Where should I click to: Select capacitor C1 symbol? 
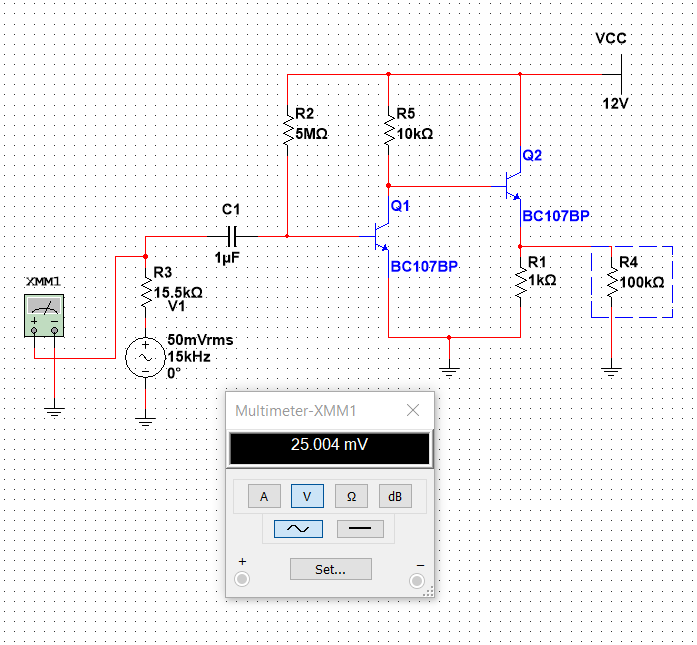coord(231,236)
